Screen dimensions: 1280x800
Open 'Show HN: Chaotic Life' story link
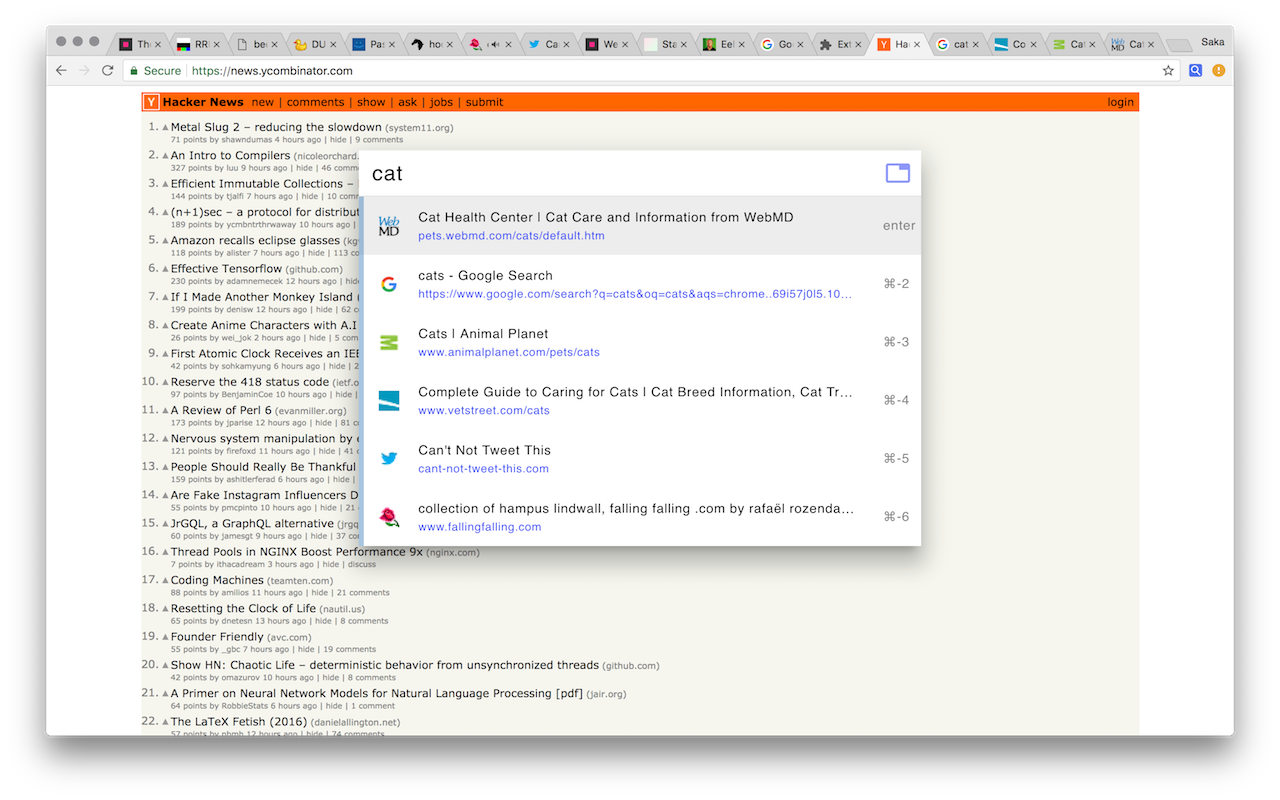pyautogui.click(x=385, y=665)
